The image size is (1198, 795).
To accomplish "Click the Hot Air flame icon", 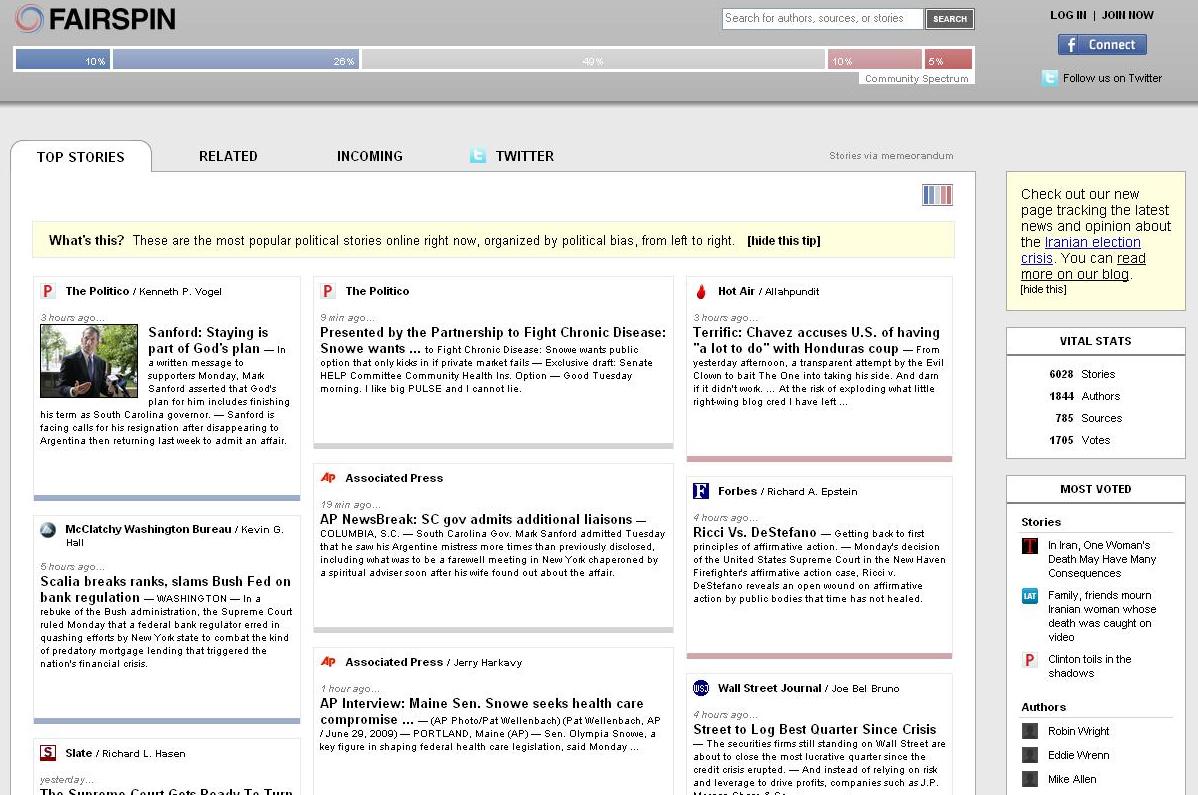I will 701,291.
